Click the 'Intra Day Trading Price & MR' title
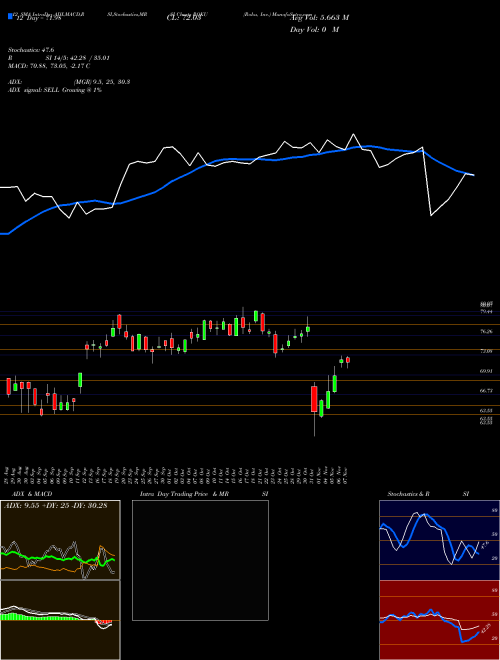The image size is (500, 660). pos(184,494)
